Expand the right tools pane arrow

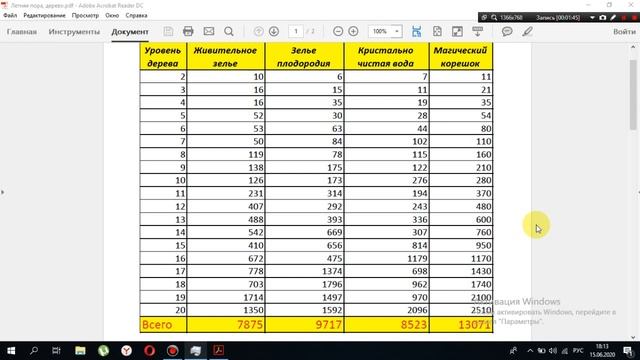point(638,192)
